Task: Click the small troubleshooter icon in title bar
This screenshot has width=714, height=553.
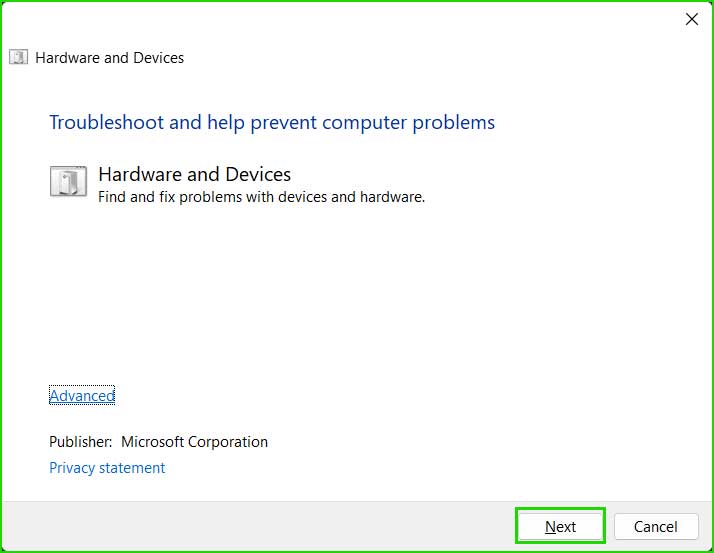Action: (x=18, y=57)
